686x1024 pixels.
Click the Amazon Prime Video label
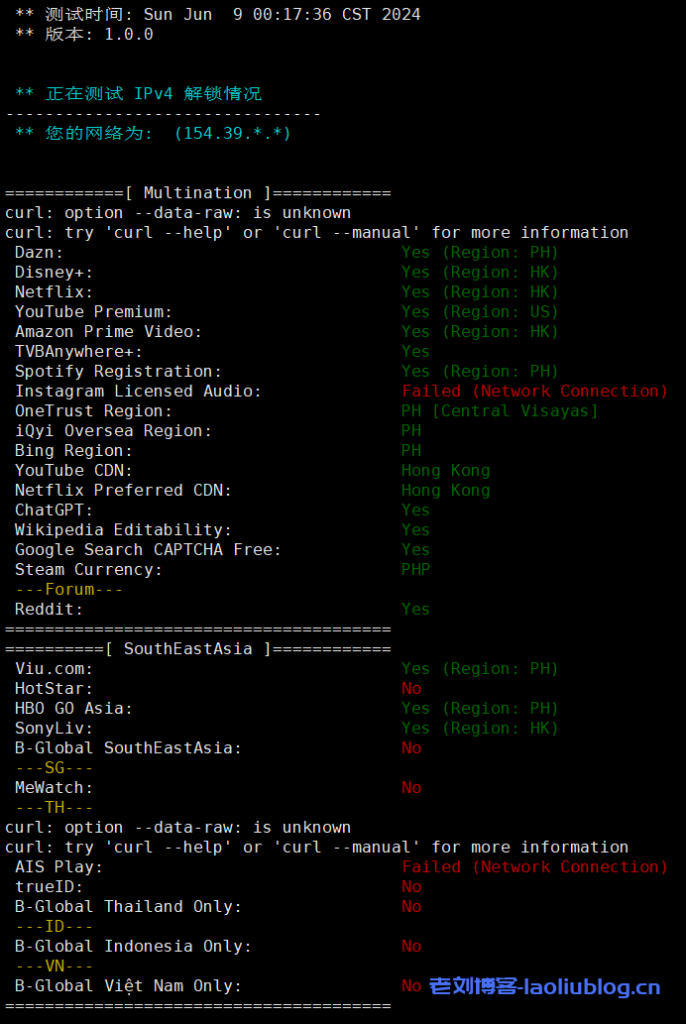click(108, 332)
